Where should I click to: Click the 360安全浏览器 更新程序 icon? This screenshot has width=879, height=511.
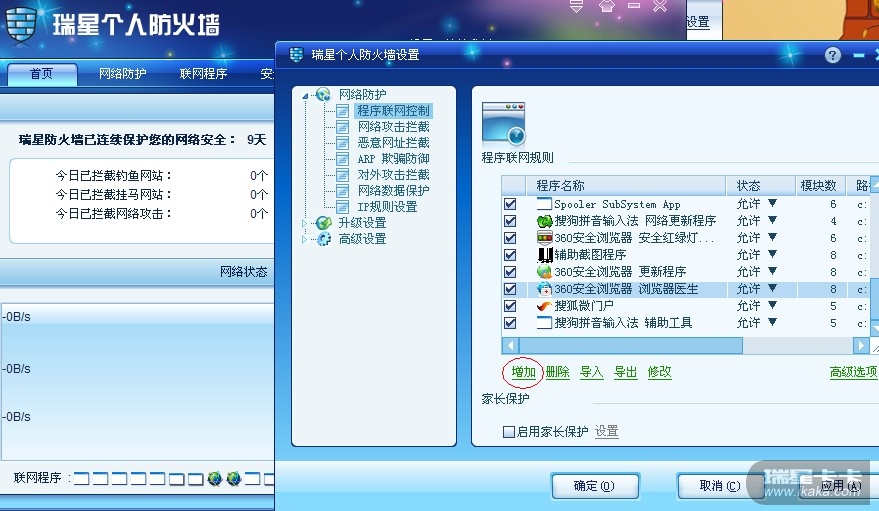click(x=544, y=272)
